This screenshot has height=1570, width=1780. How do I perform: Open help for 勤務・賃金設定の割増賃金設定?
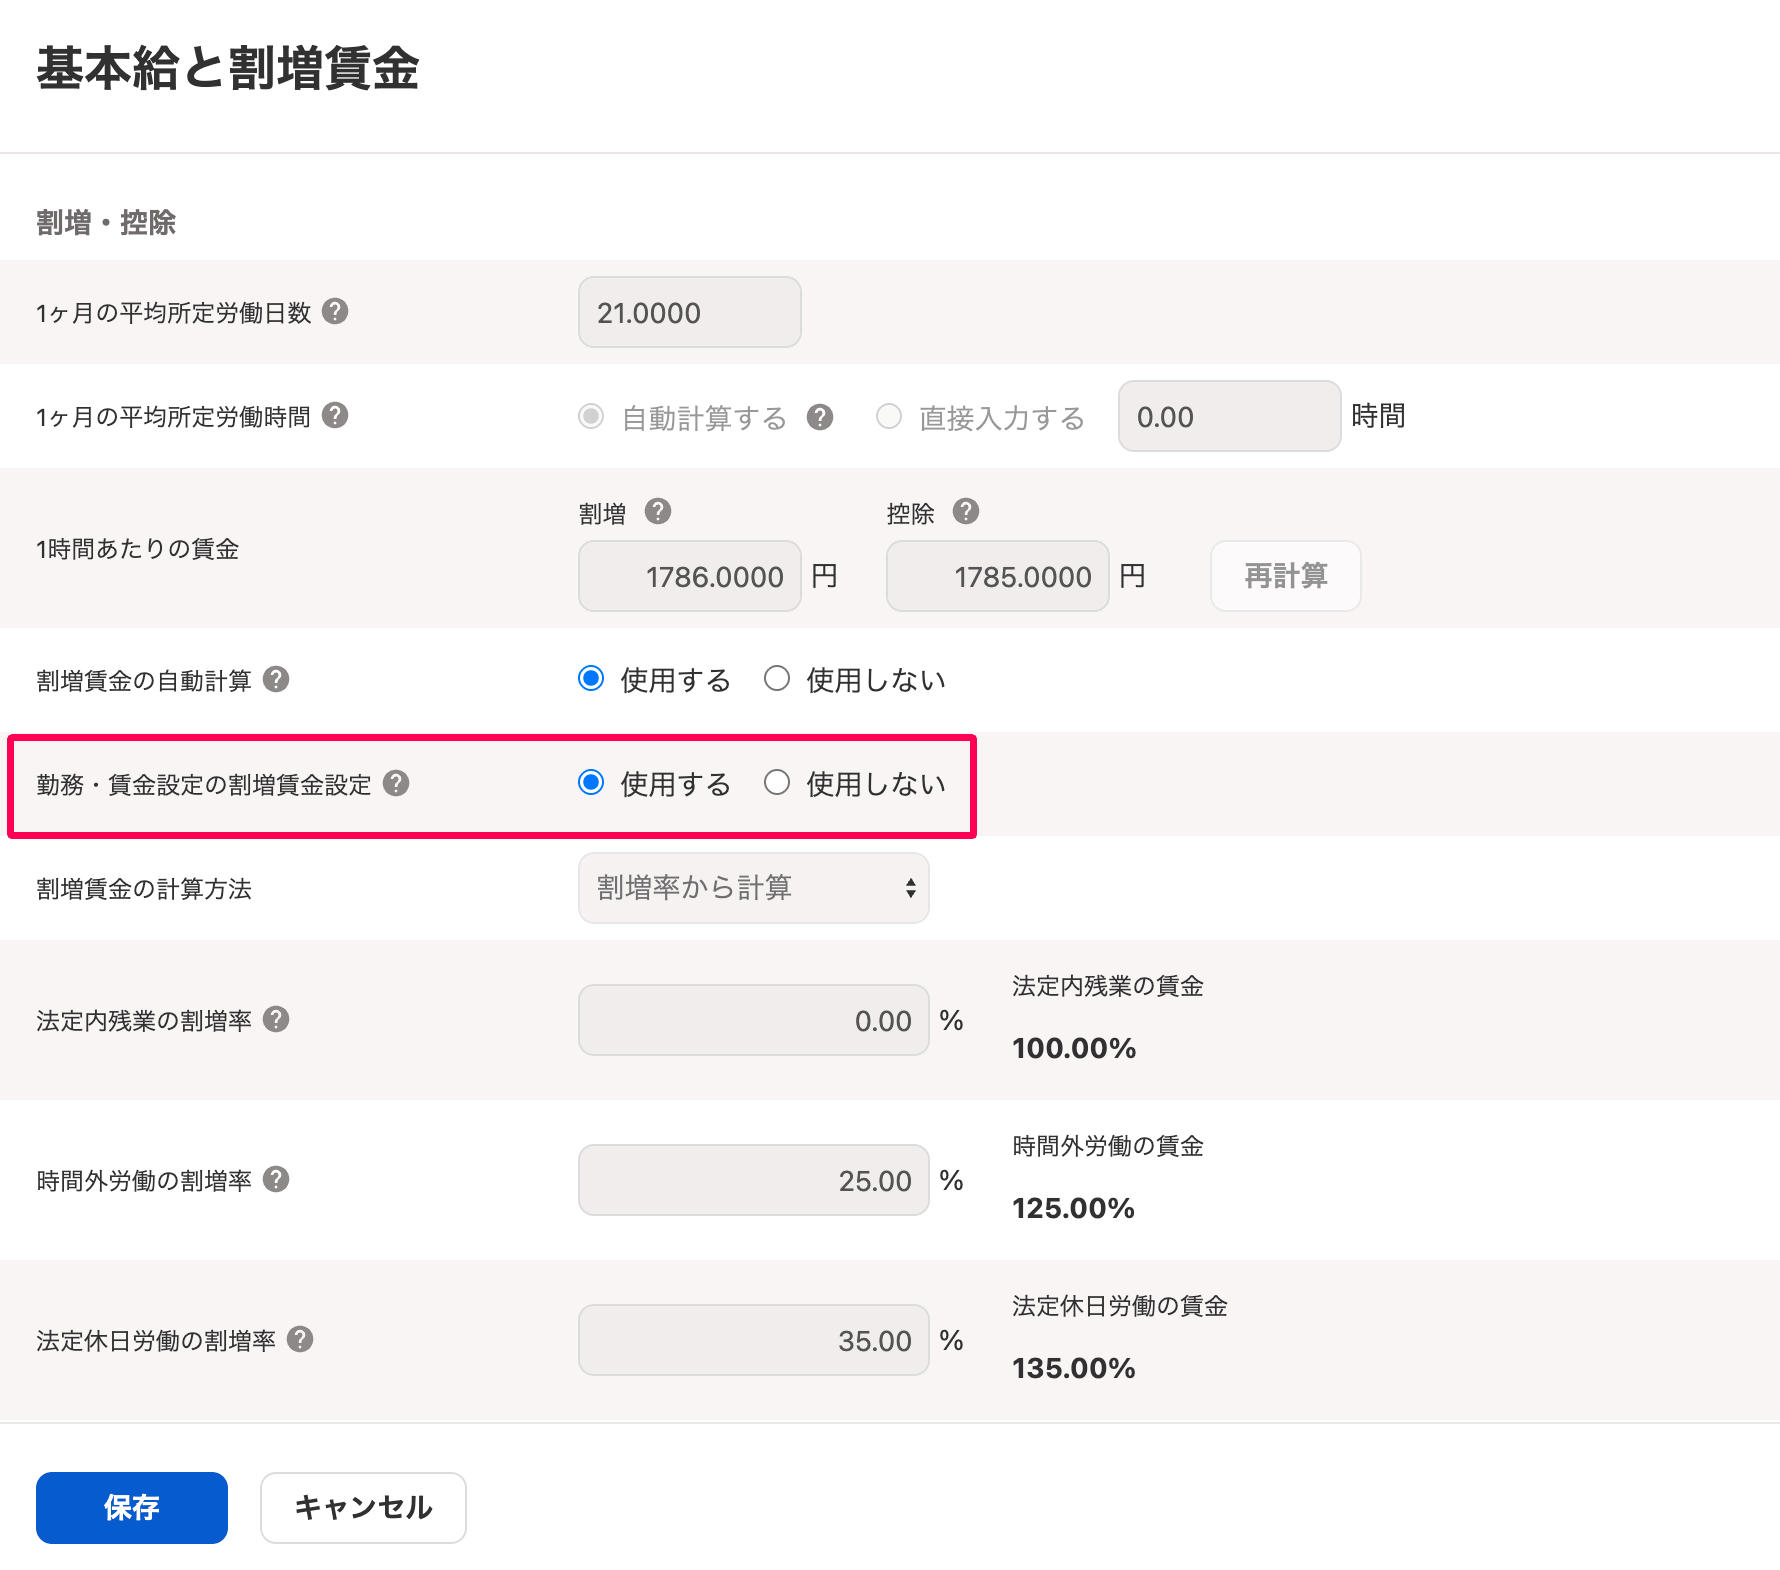pyautogui.click(x=396, y=783)
